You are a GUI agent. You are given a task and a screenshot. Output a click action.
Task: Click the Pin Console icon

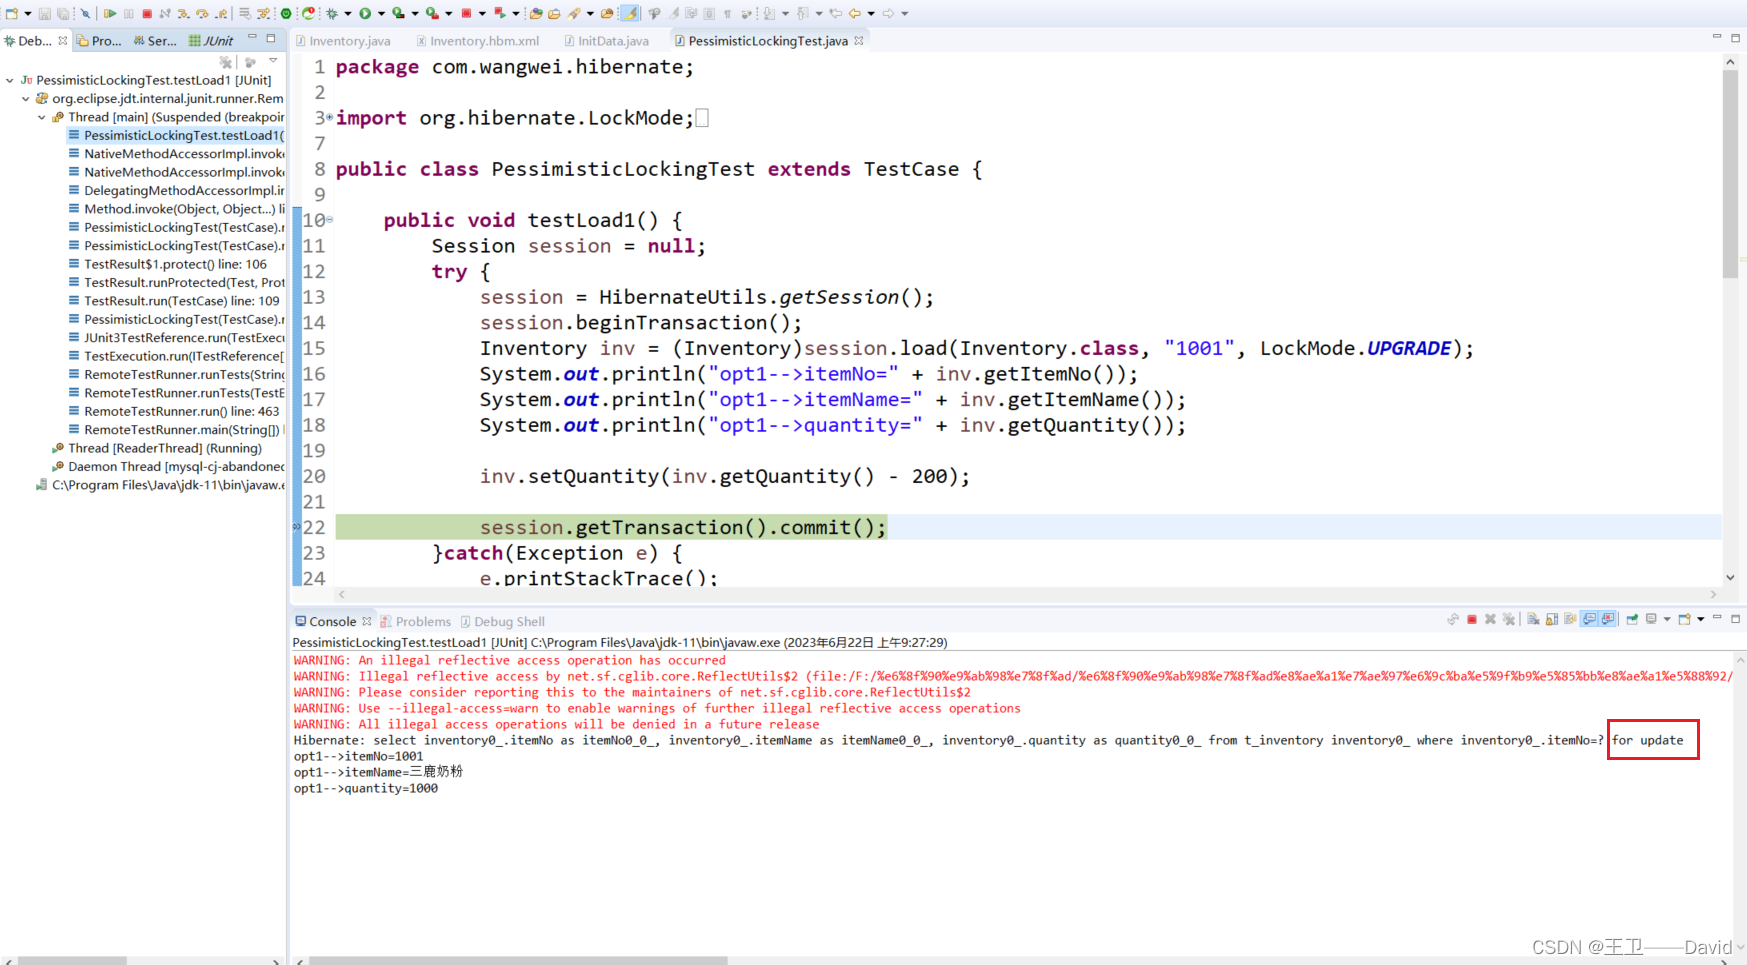click(x=1632, y=619)
